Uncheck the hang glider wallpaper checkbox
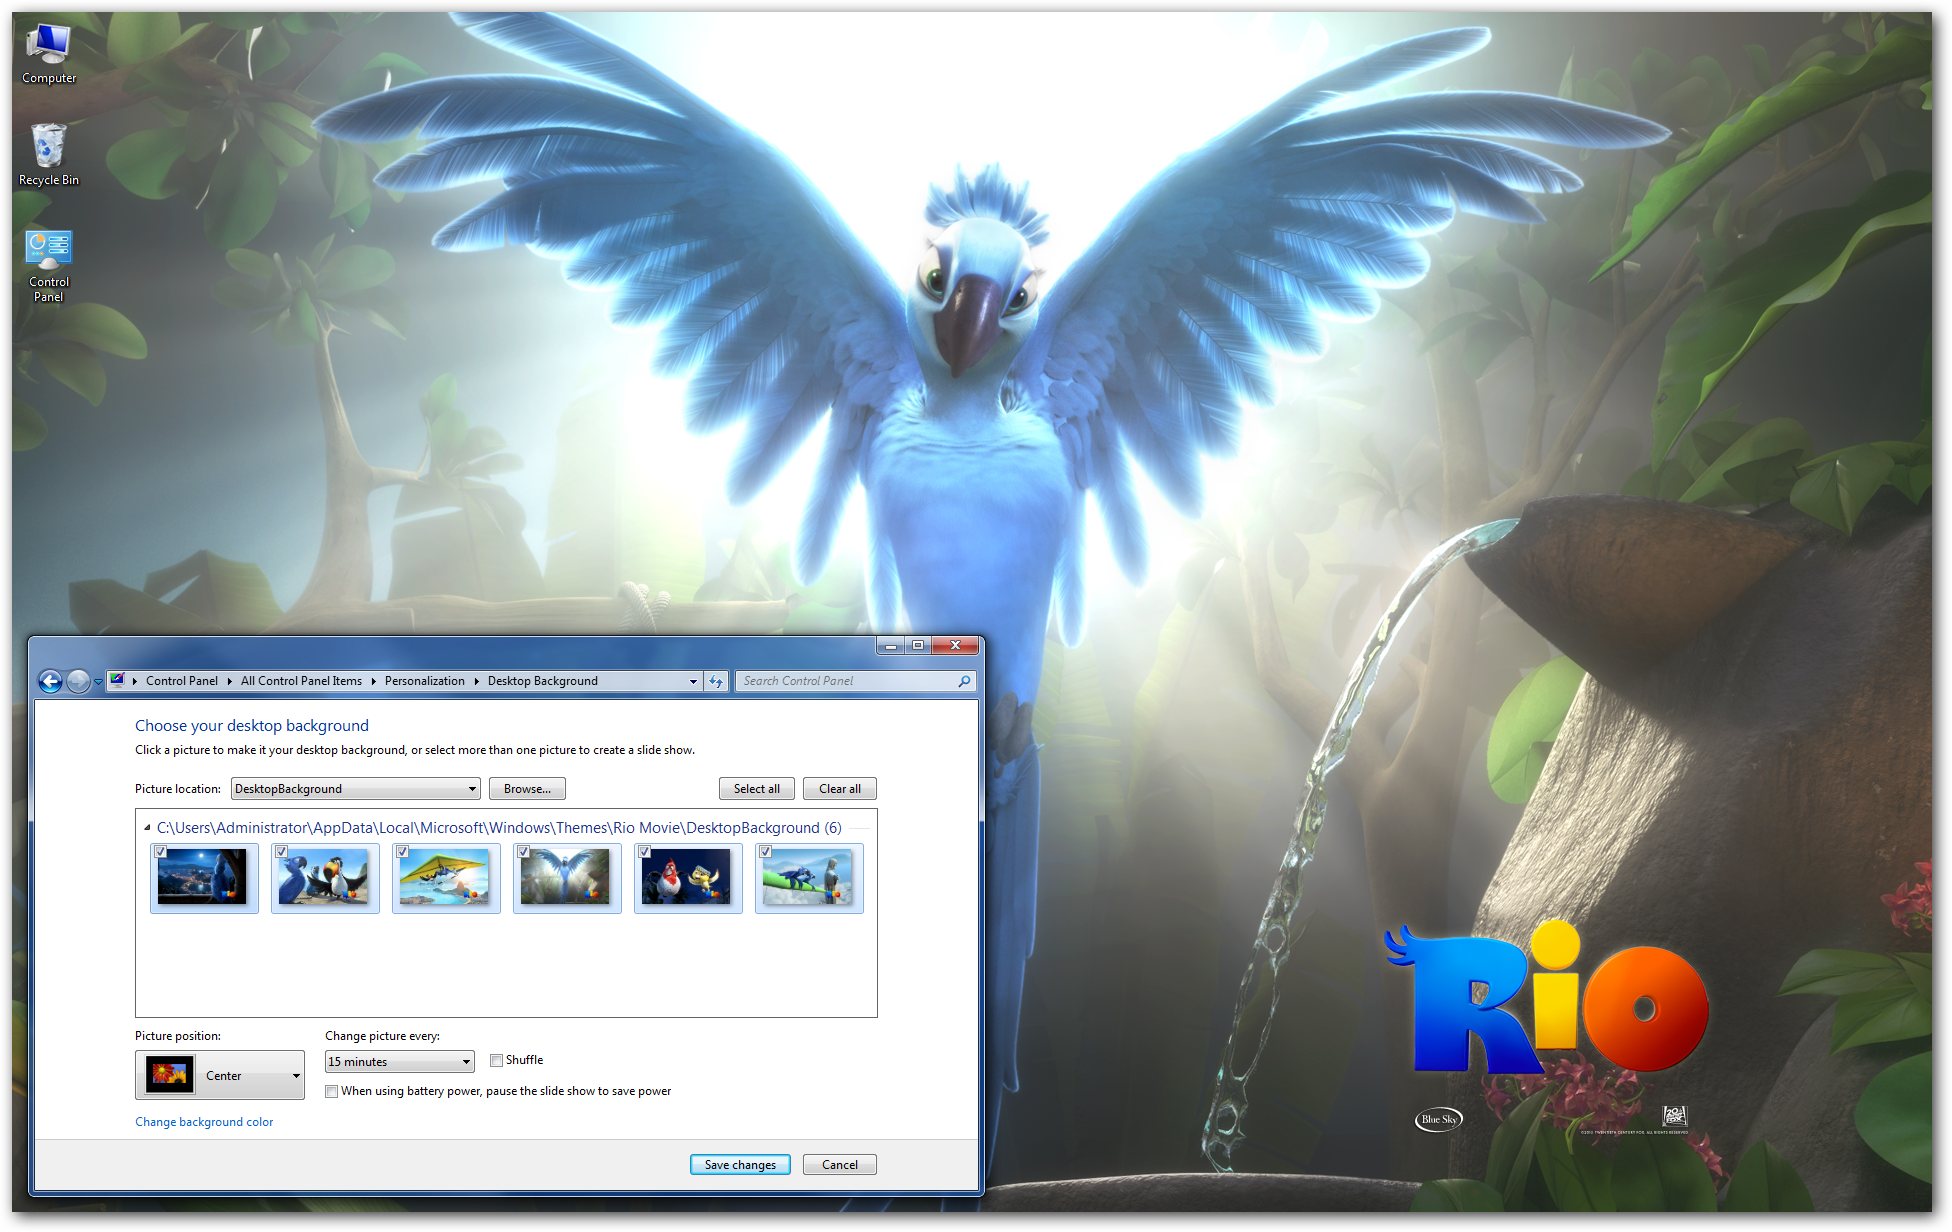Image resolution: width=1952 pixels, height=1232 pixels. [x=402, y=852]
